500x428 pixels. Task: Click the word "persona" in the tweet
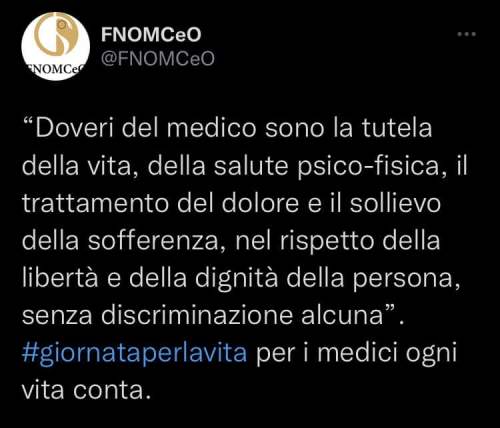coord(403,279)
